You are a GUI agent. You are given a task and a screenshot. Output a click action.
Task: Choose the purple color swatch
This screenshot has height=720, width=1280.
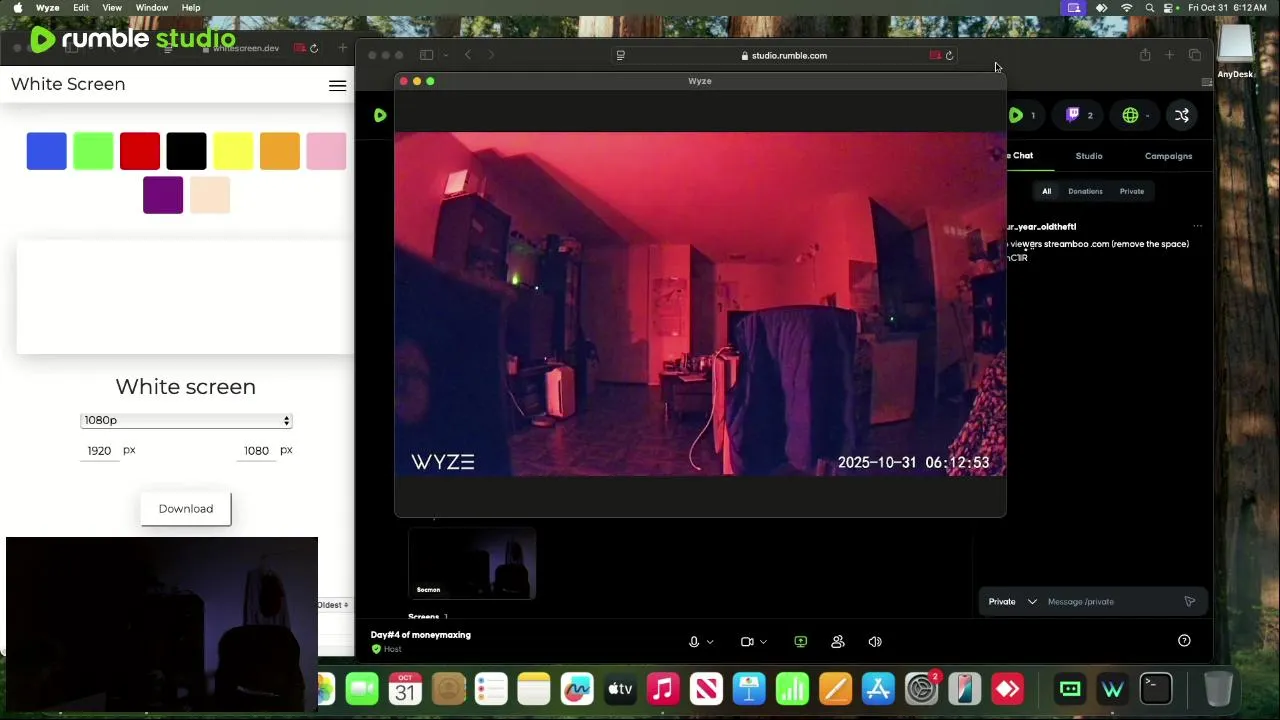click(x=163, y=195)
